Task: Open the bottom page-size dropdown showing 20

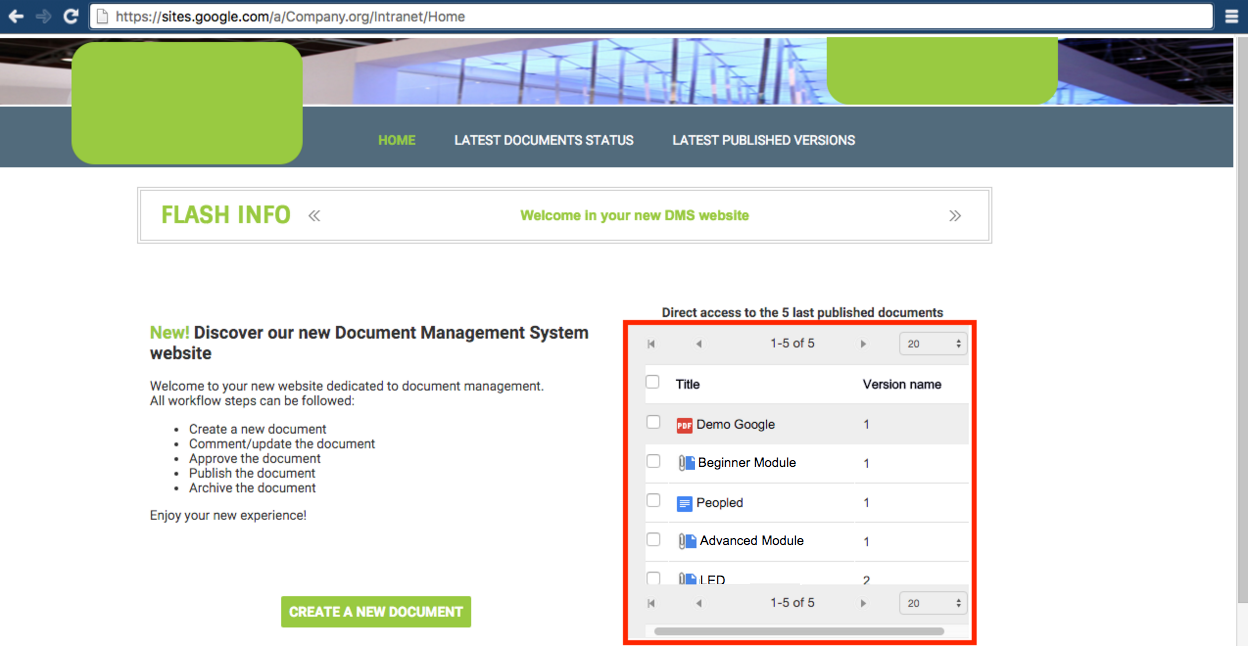Action: tap(933, 603)
